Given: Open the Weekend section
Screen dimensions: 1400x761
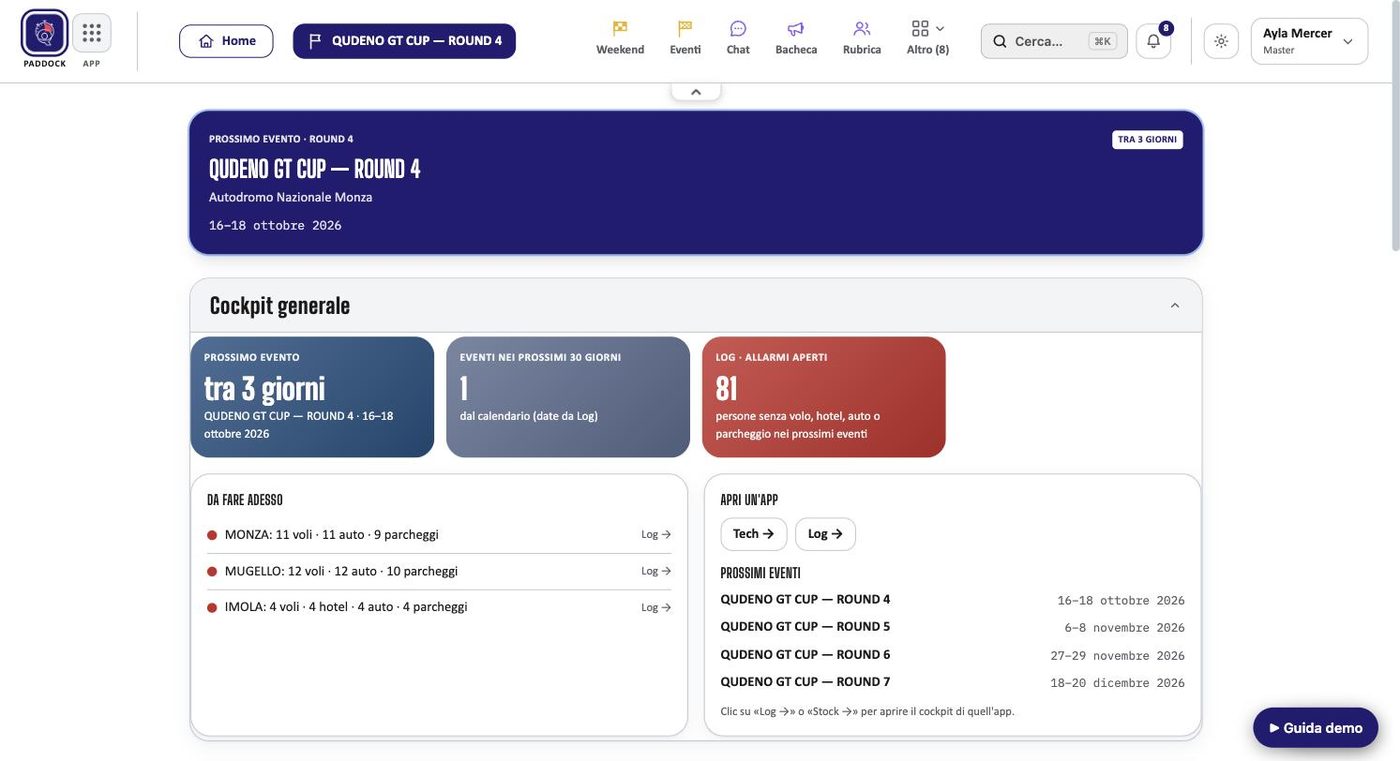Looking at the screenshot, I should [x=620, y=38].
